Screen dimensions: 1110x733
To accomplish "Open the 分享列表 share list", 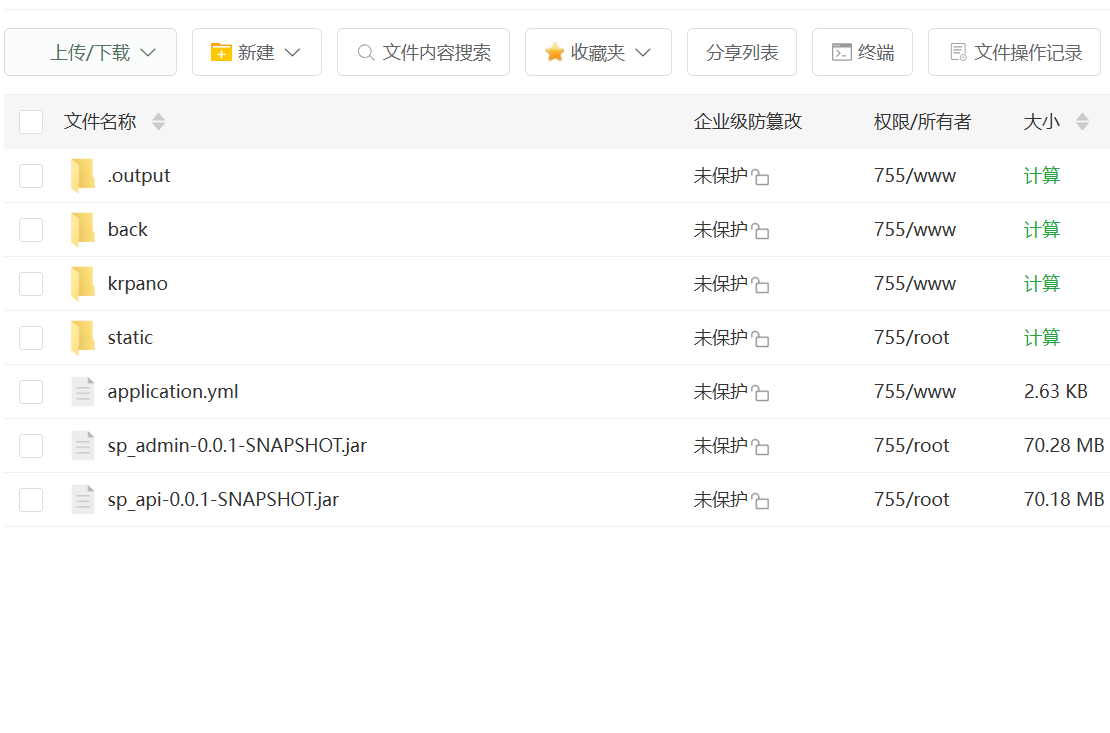I will pos(742,52).
